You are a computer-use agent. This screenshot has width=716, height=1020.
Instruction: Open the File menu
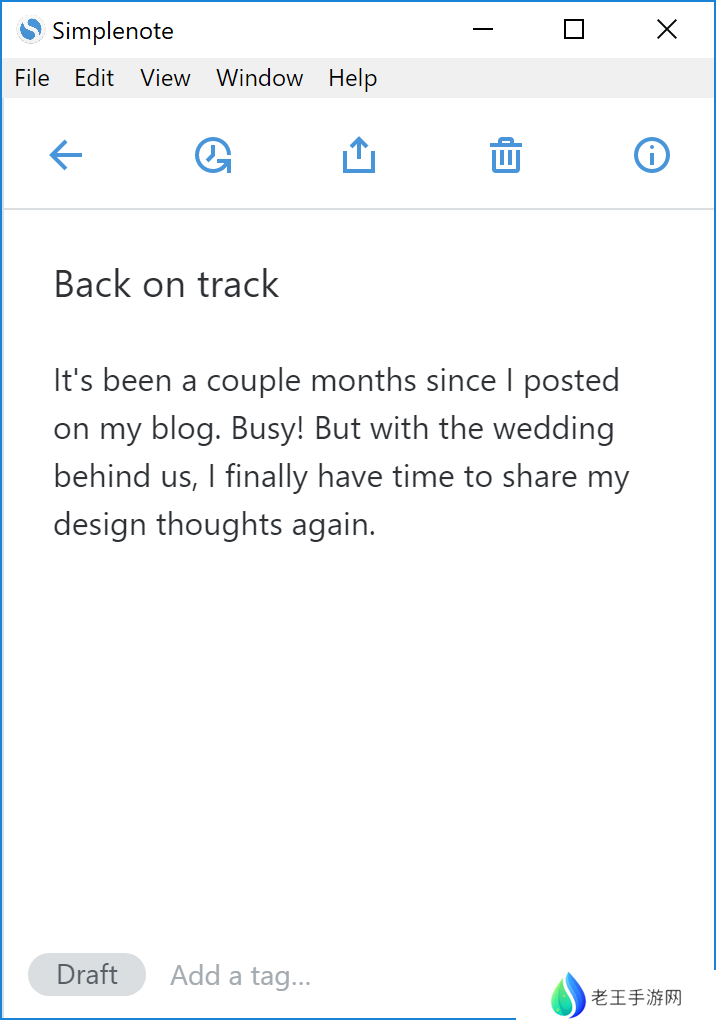coord(32,78)
